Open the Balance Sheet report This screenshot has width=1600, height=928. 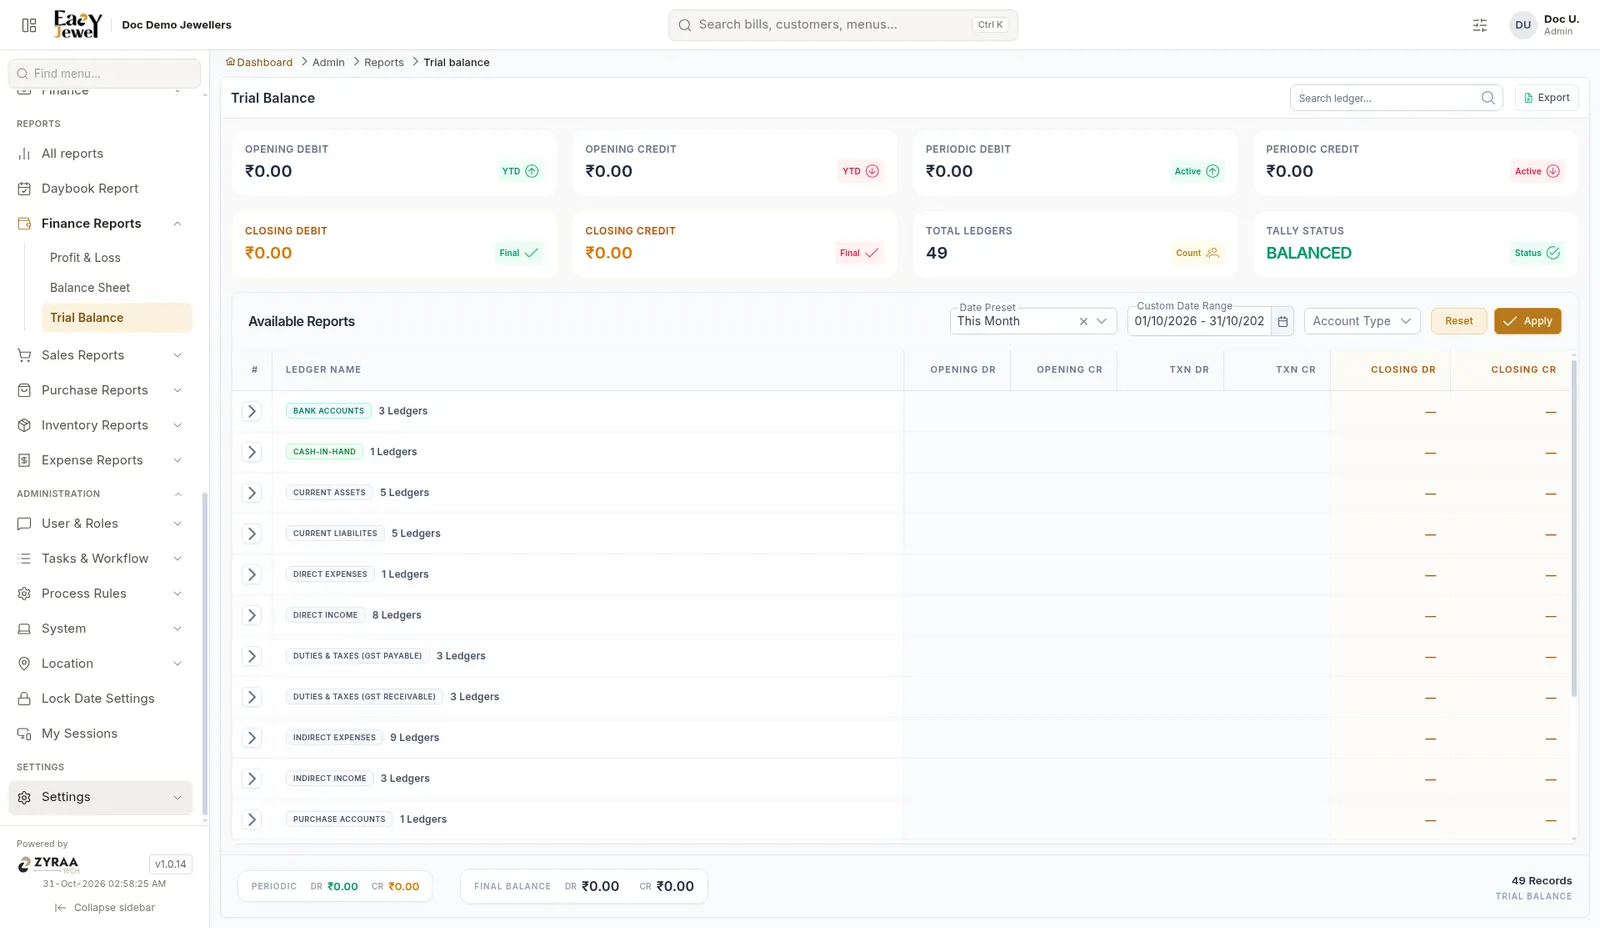click(90, 287)
